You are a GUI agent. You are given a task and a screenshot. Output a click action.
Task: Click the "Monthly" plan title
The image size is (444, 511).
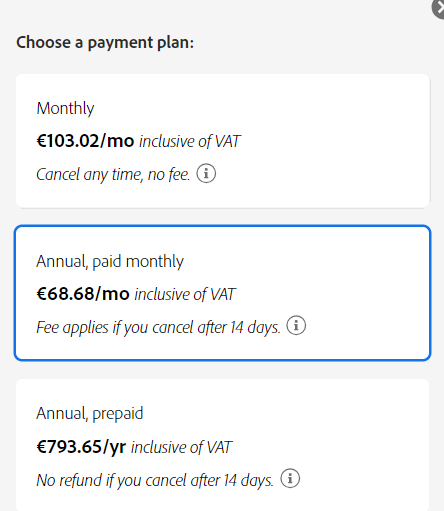(x=65, y=108)
